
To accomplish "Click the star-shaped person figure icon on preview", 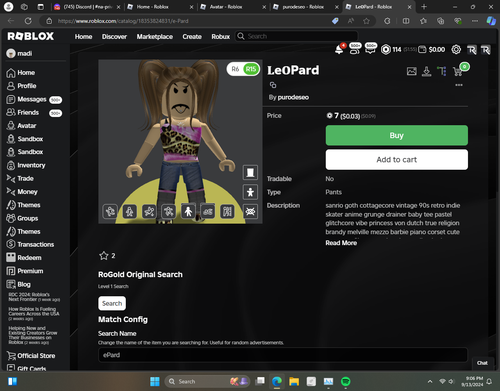I will [x=250, y=192].
